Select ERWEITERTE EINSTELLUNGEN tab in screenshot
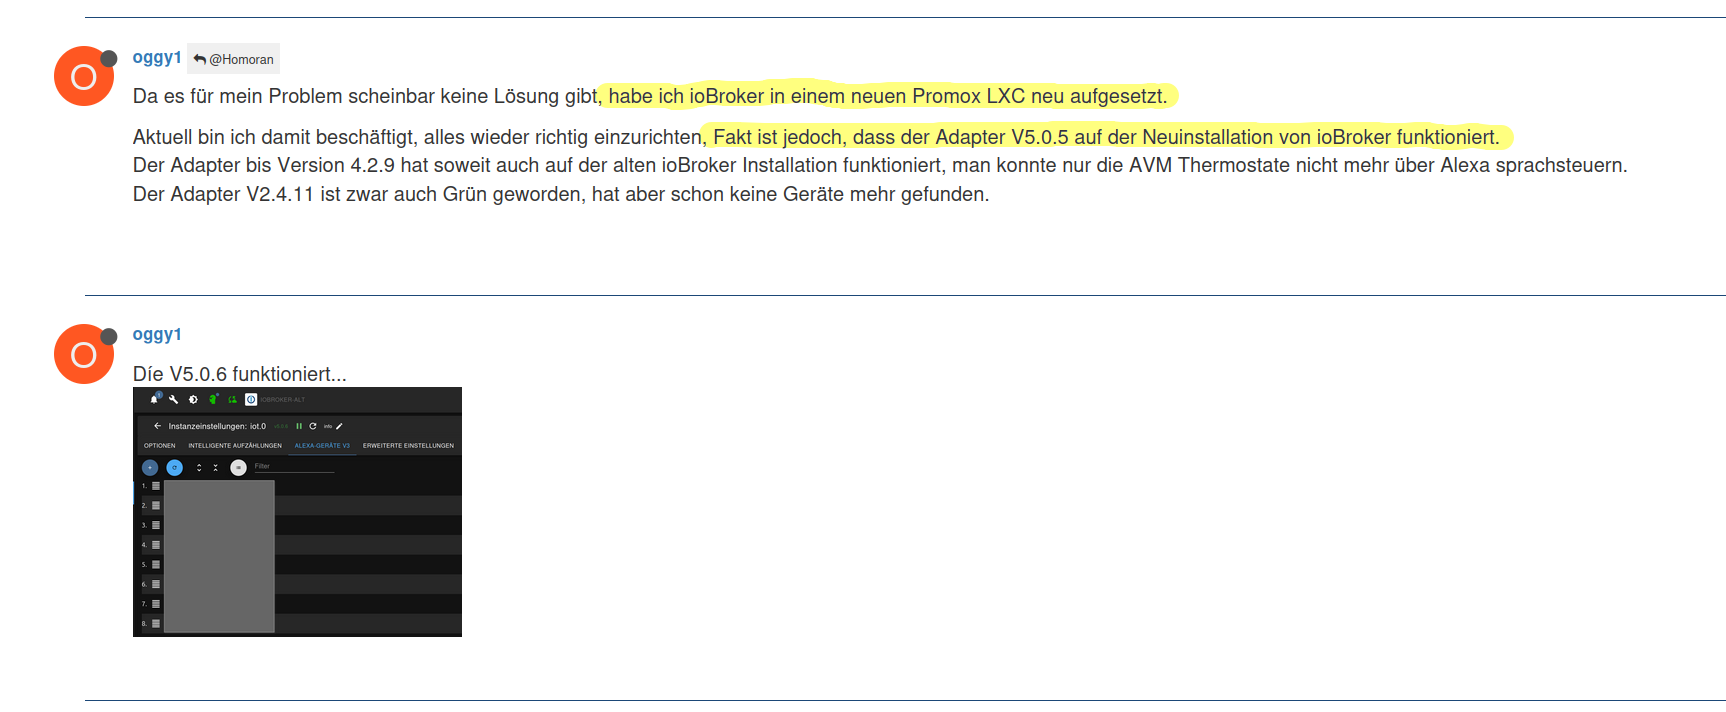 [408, 446]
